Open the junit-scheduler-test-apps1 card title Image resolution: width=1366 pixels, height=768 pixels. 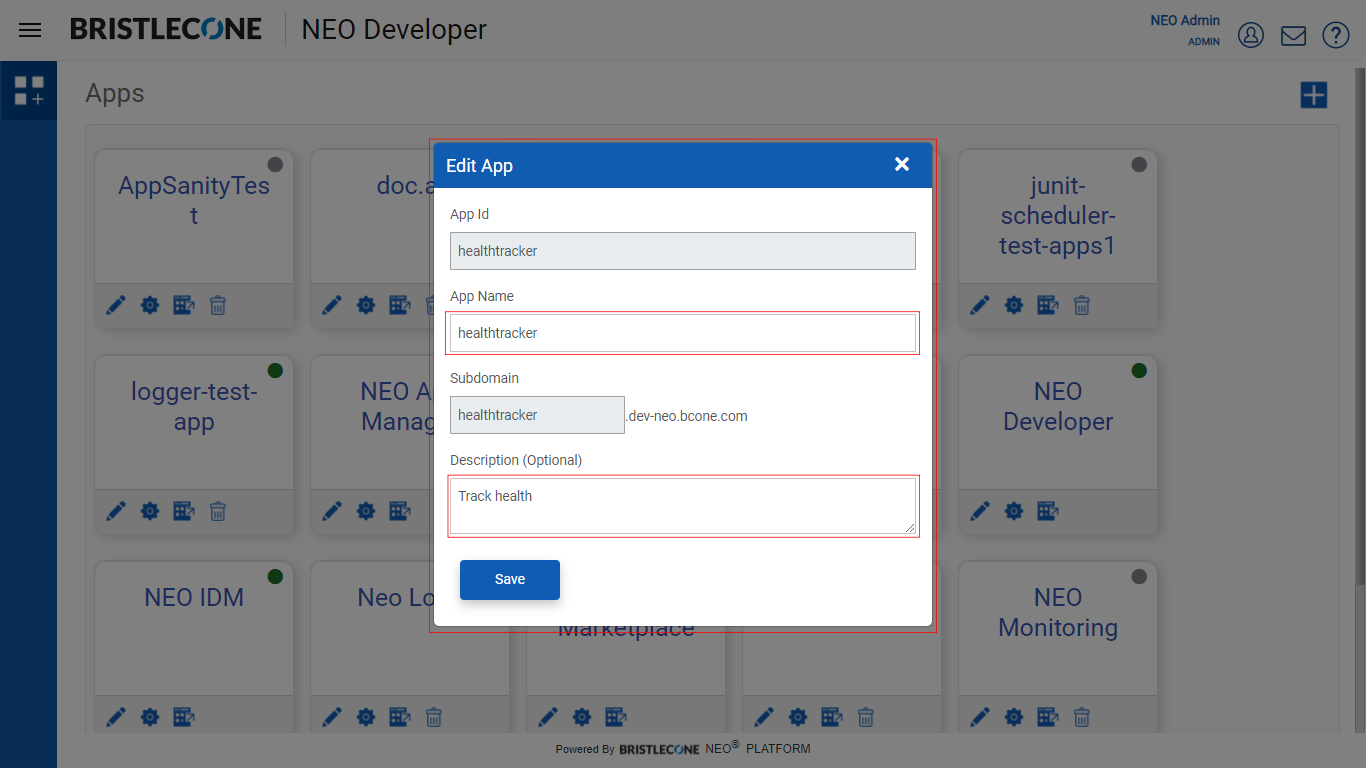(1058, 216)
